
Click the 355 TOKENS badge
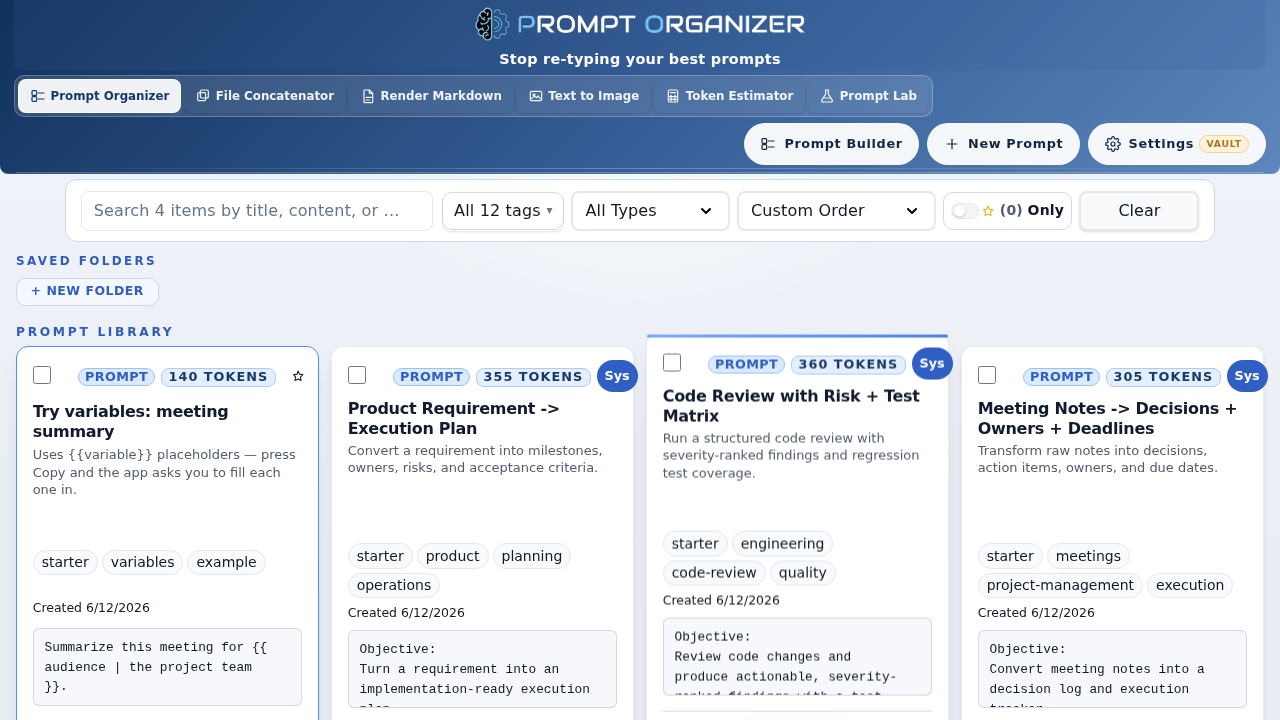pyautogui.click(x=533, y=377)
